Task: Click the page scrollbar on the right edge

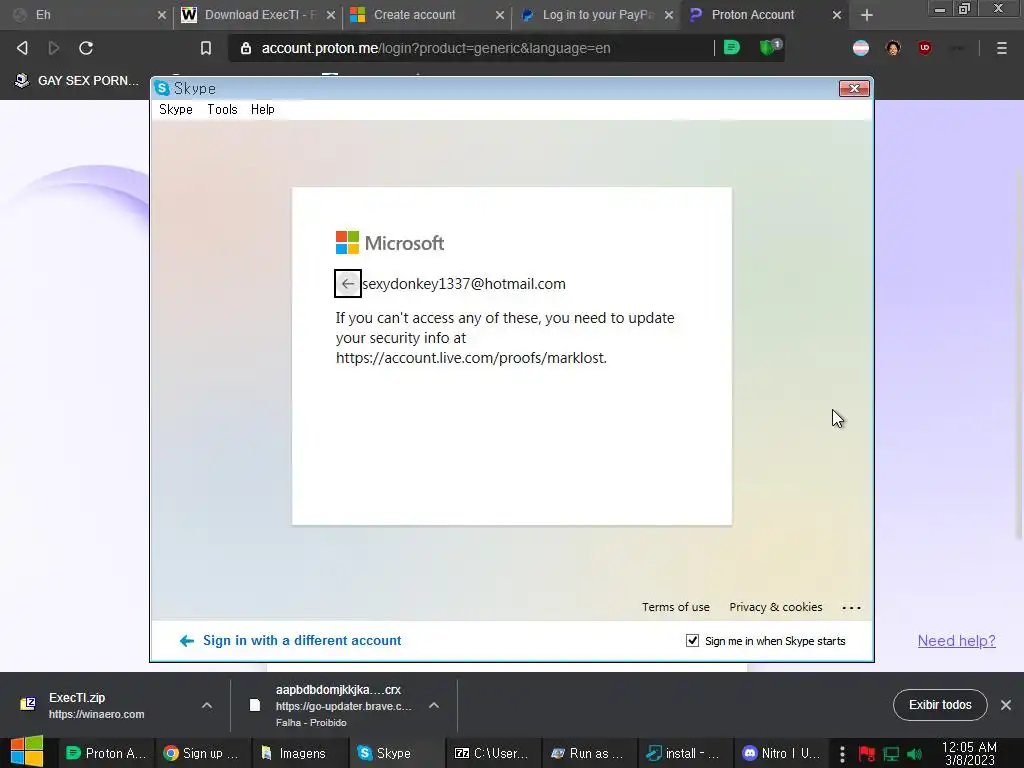Action: point(1020,353)
